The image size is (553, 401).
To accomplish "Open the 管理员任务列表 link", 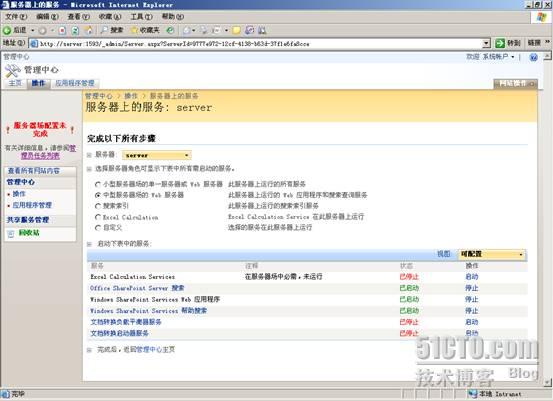I will (48, 152).
